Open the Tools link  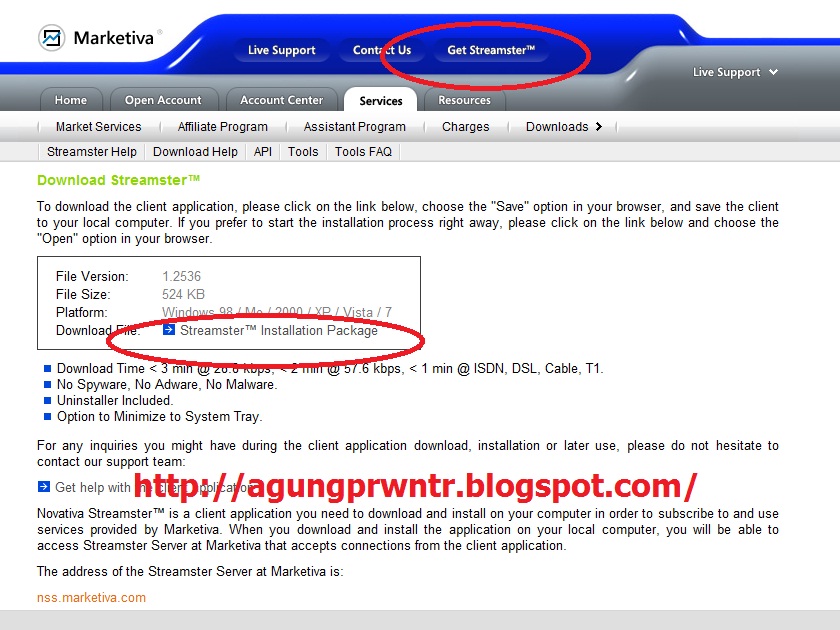(x=303, y=152)
